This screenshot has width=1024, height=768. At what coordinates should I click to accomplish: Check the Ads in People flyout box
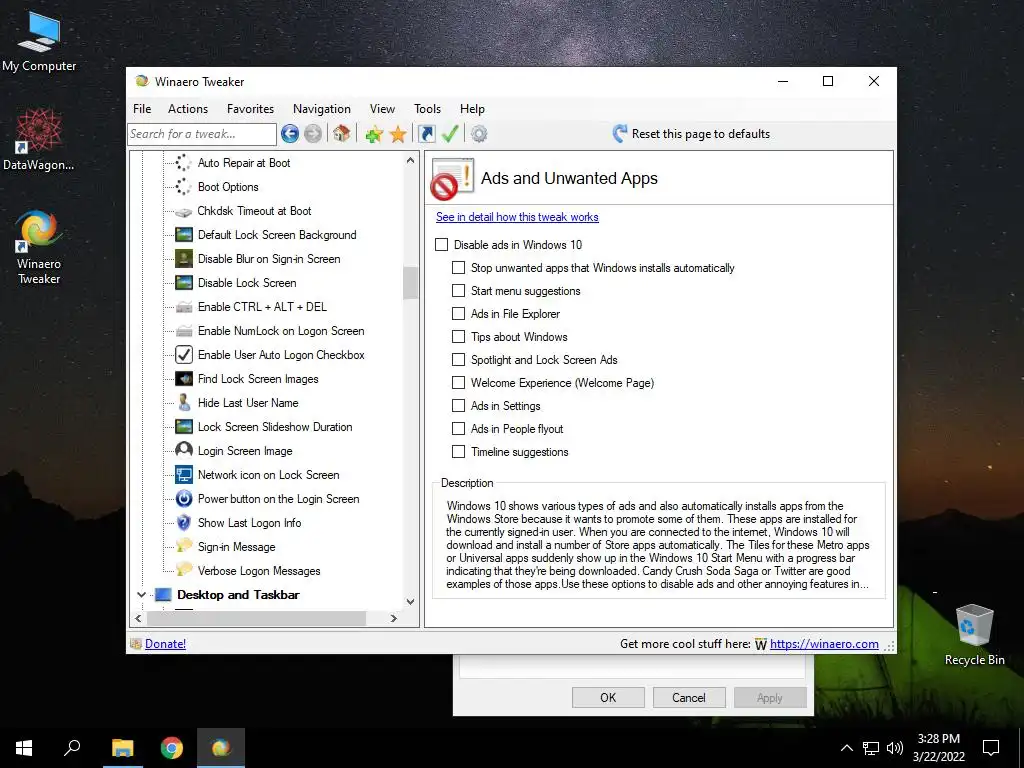(x=458, y=428)
